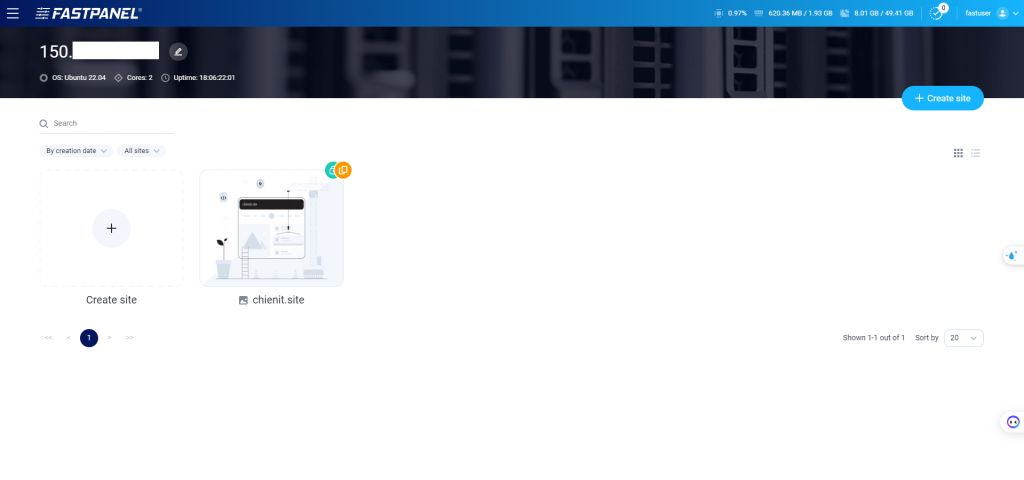Image resolution: width=1024 pixels, height=480 pixels.
Task: Go to previous page
Action: click(69, 338)
